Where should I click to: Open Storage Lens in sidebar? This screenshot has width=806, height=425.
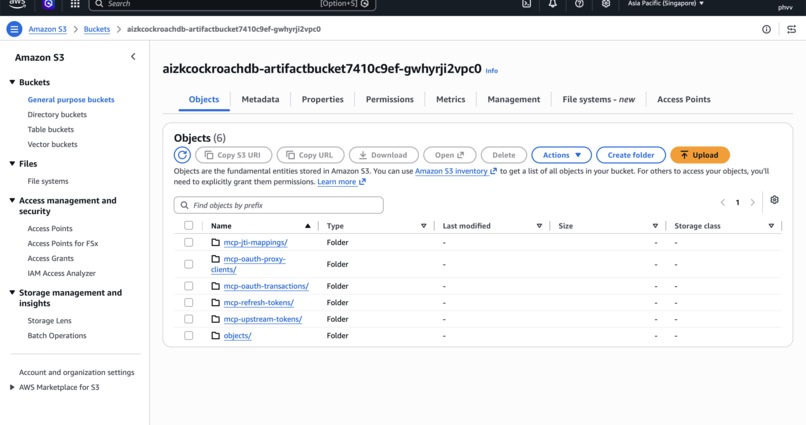coord(49,321)
